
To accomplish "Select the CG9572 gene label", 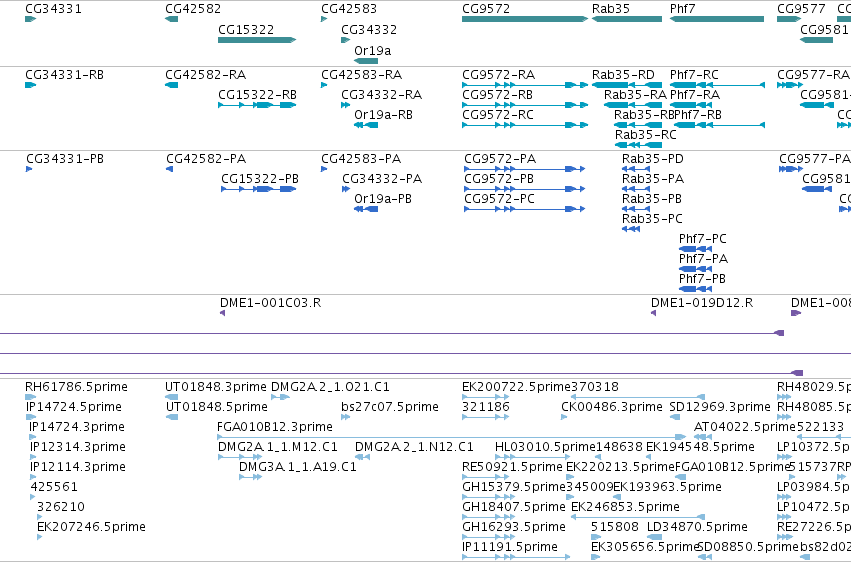I will click(486, 9).
